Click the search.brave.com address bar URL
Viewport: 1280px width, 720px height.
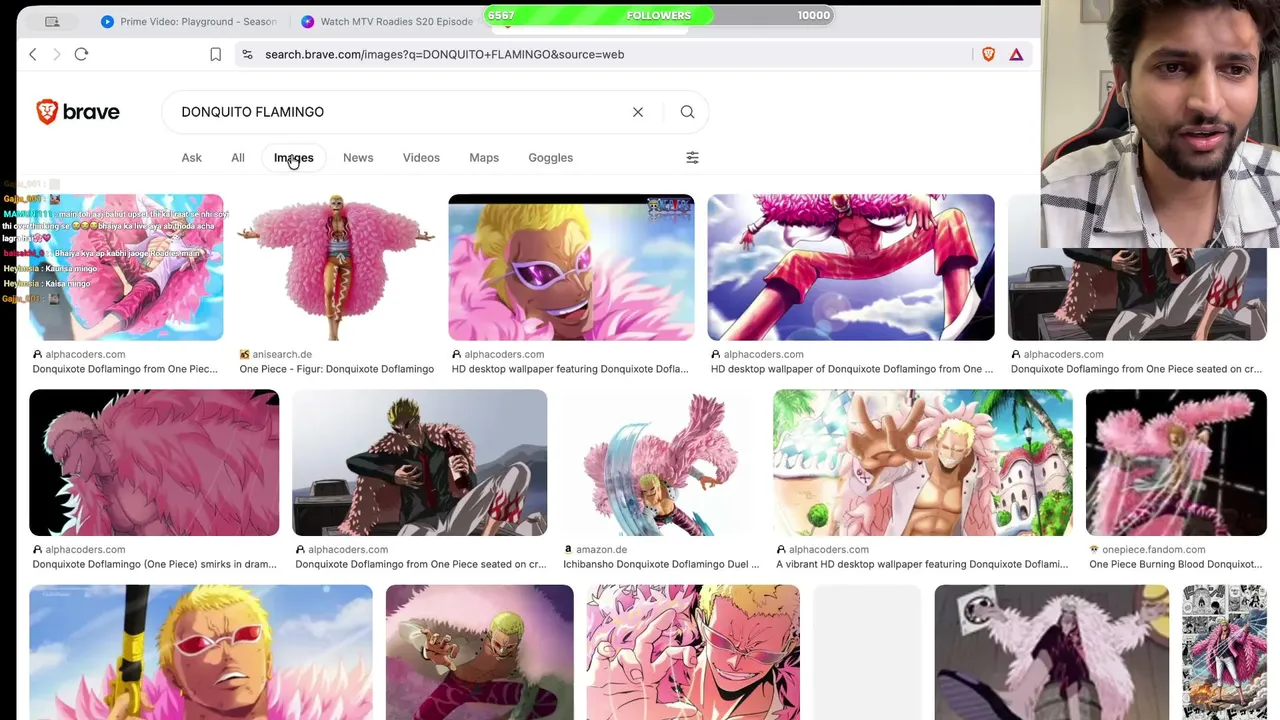(x=444, y=54)
